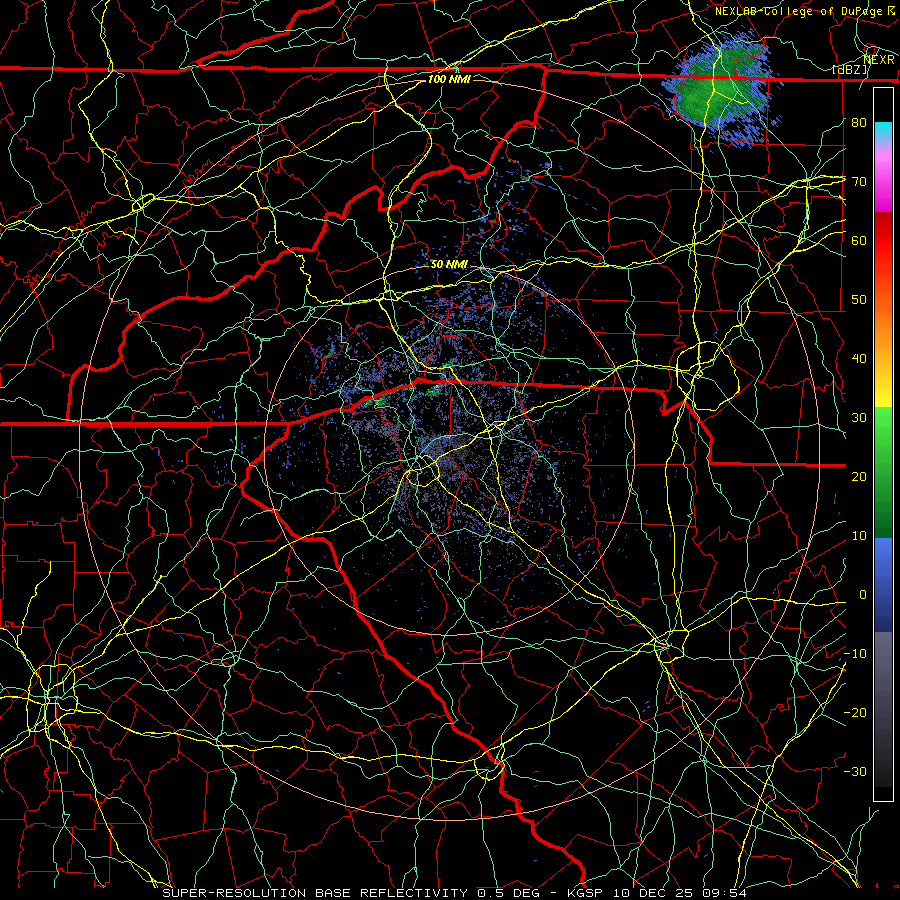
Task: Click the 30 dBZ scale label
Action: (x=859, y=418)
